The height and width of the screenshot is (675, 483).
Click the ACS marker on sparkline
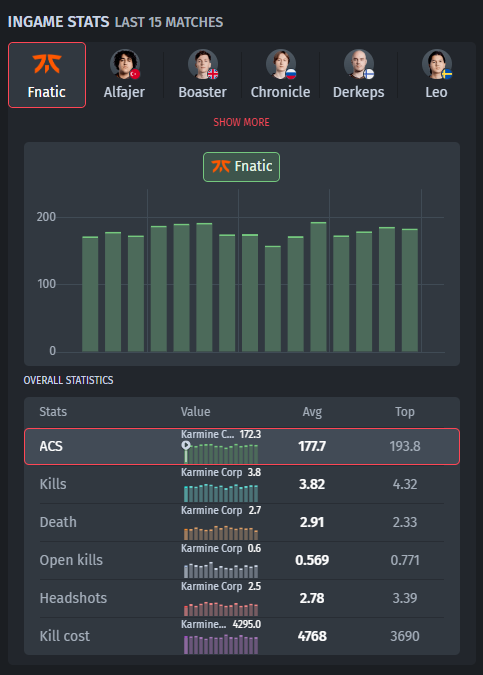186,446
